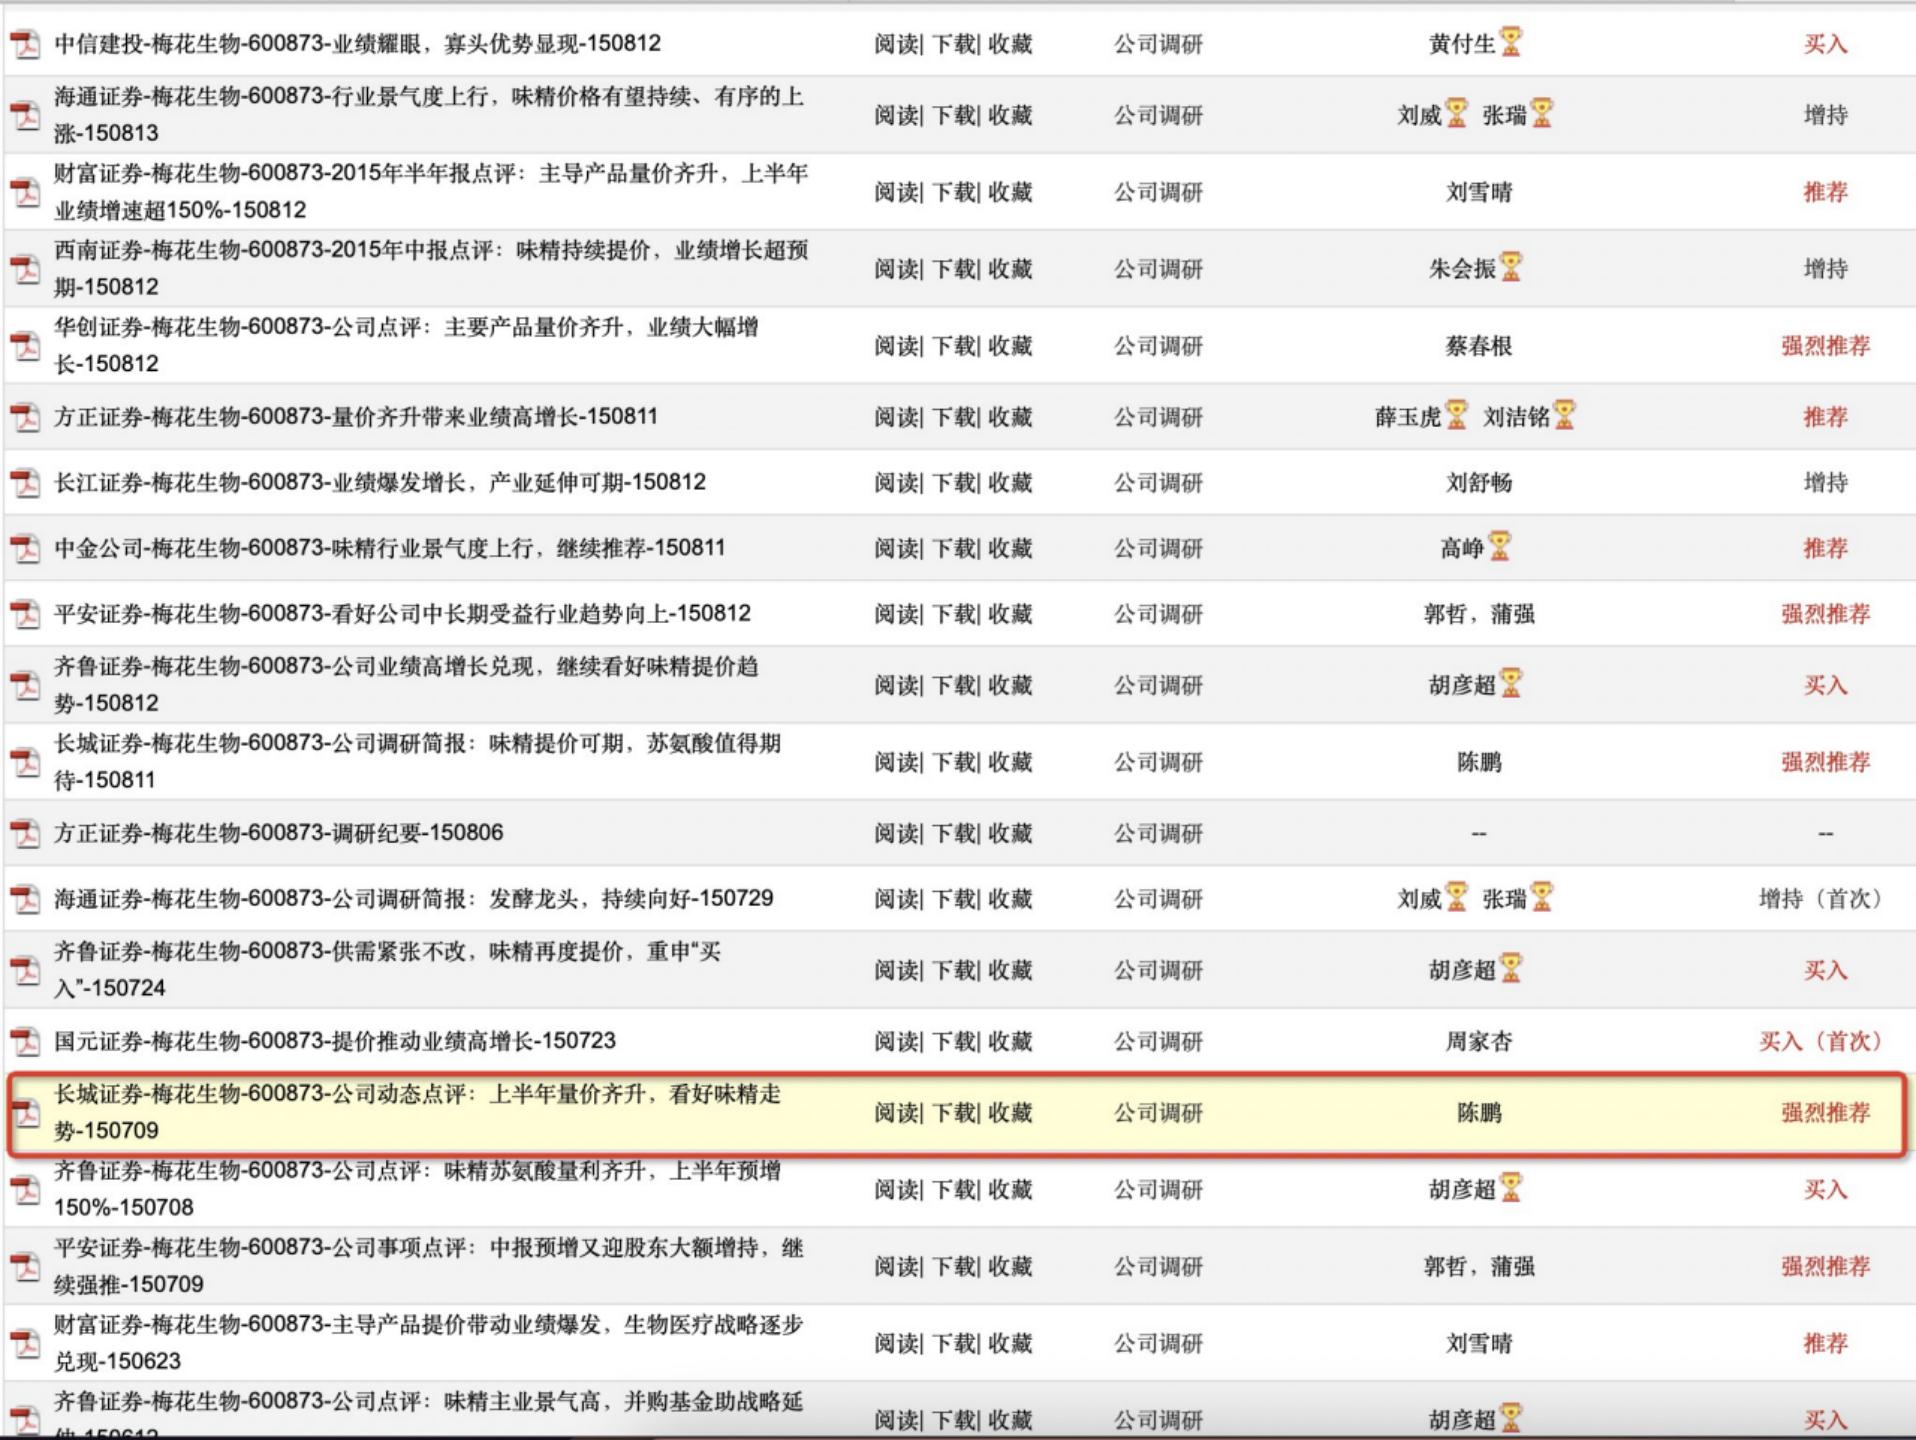Image resolution: width=1916 pixels, height=1440 pixels.
Task: Click 收藏 for the 长江证券 report
Action: pyautogui.click(x=1010, y=483)
